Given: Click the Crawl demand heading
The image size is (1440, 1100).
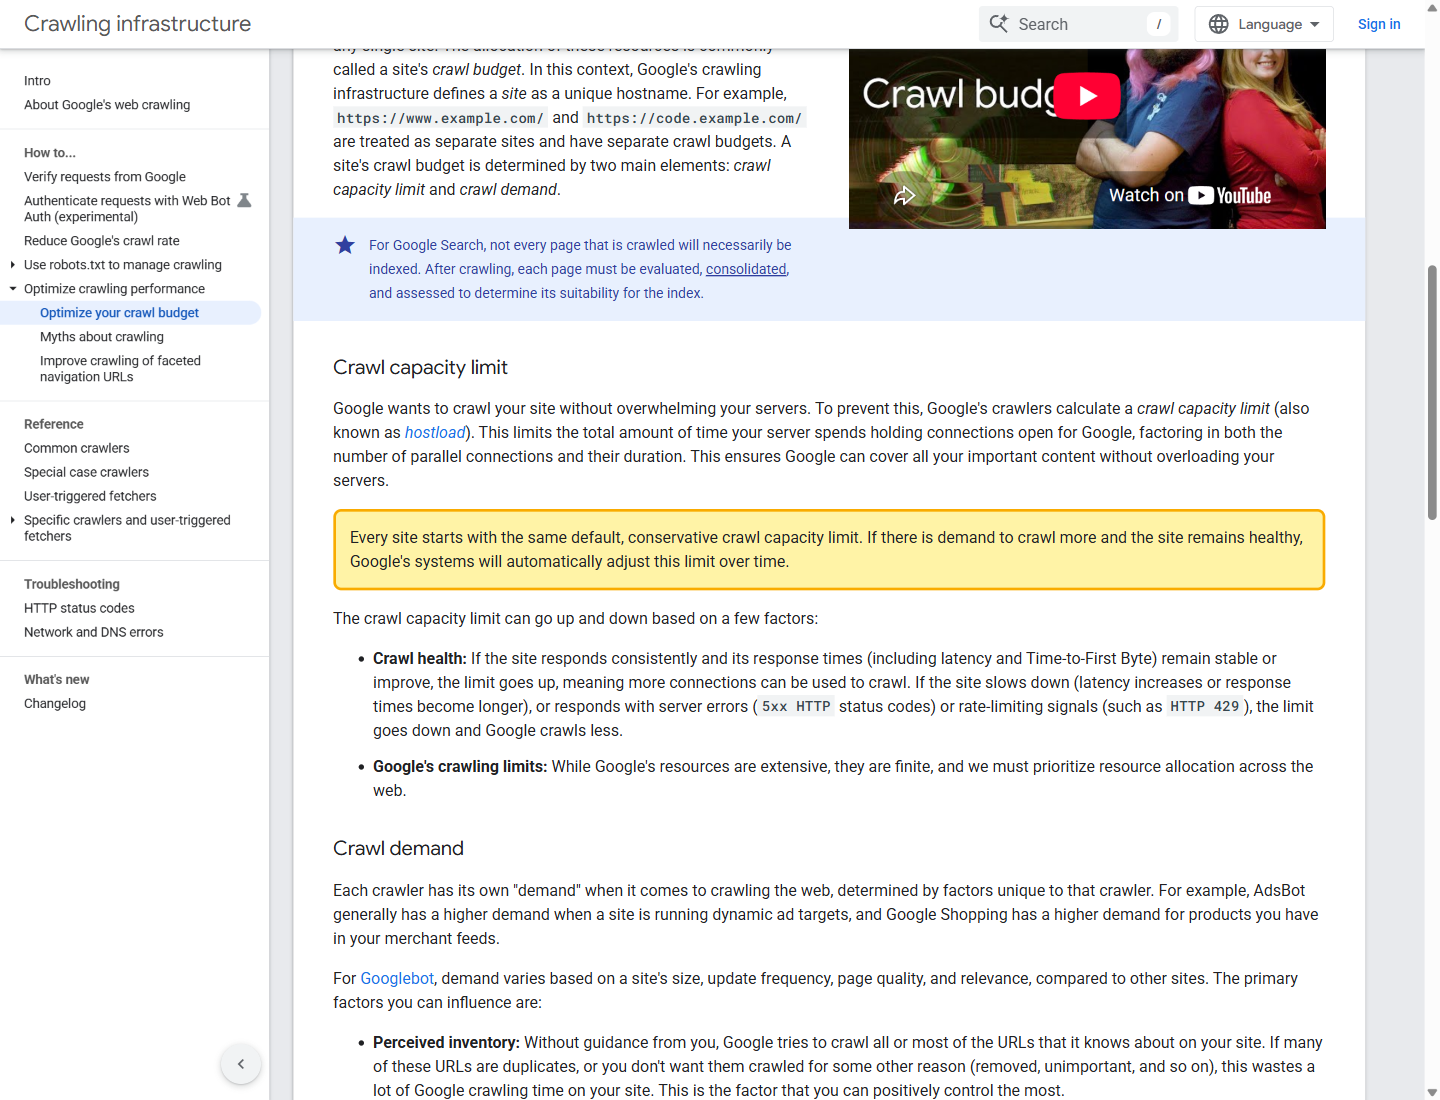Looking at the screenshot, I should (x=398, y=849).
